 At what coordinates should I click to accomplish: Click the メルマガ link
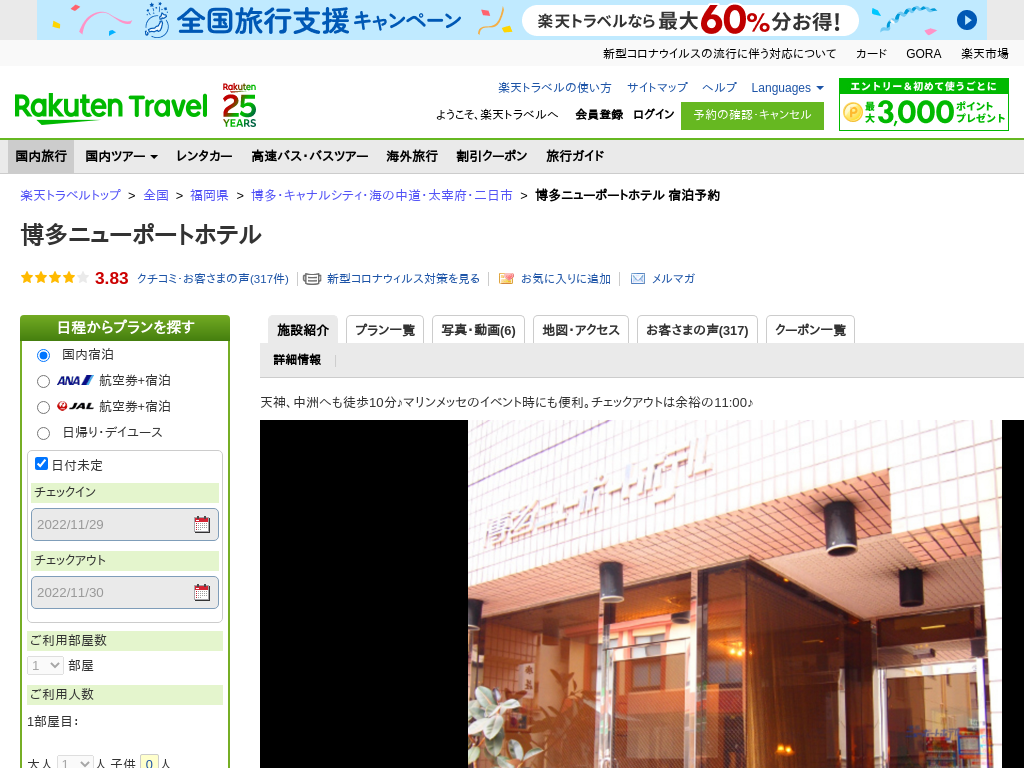(x=673, y=279)
